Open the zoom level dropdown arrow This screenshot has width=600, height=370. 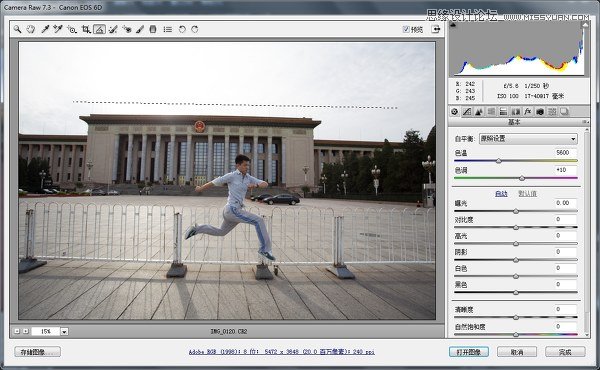[64, 331]
